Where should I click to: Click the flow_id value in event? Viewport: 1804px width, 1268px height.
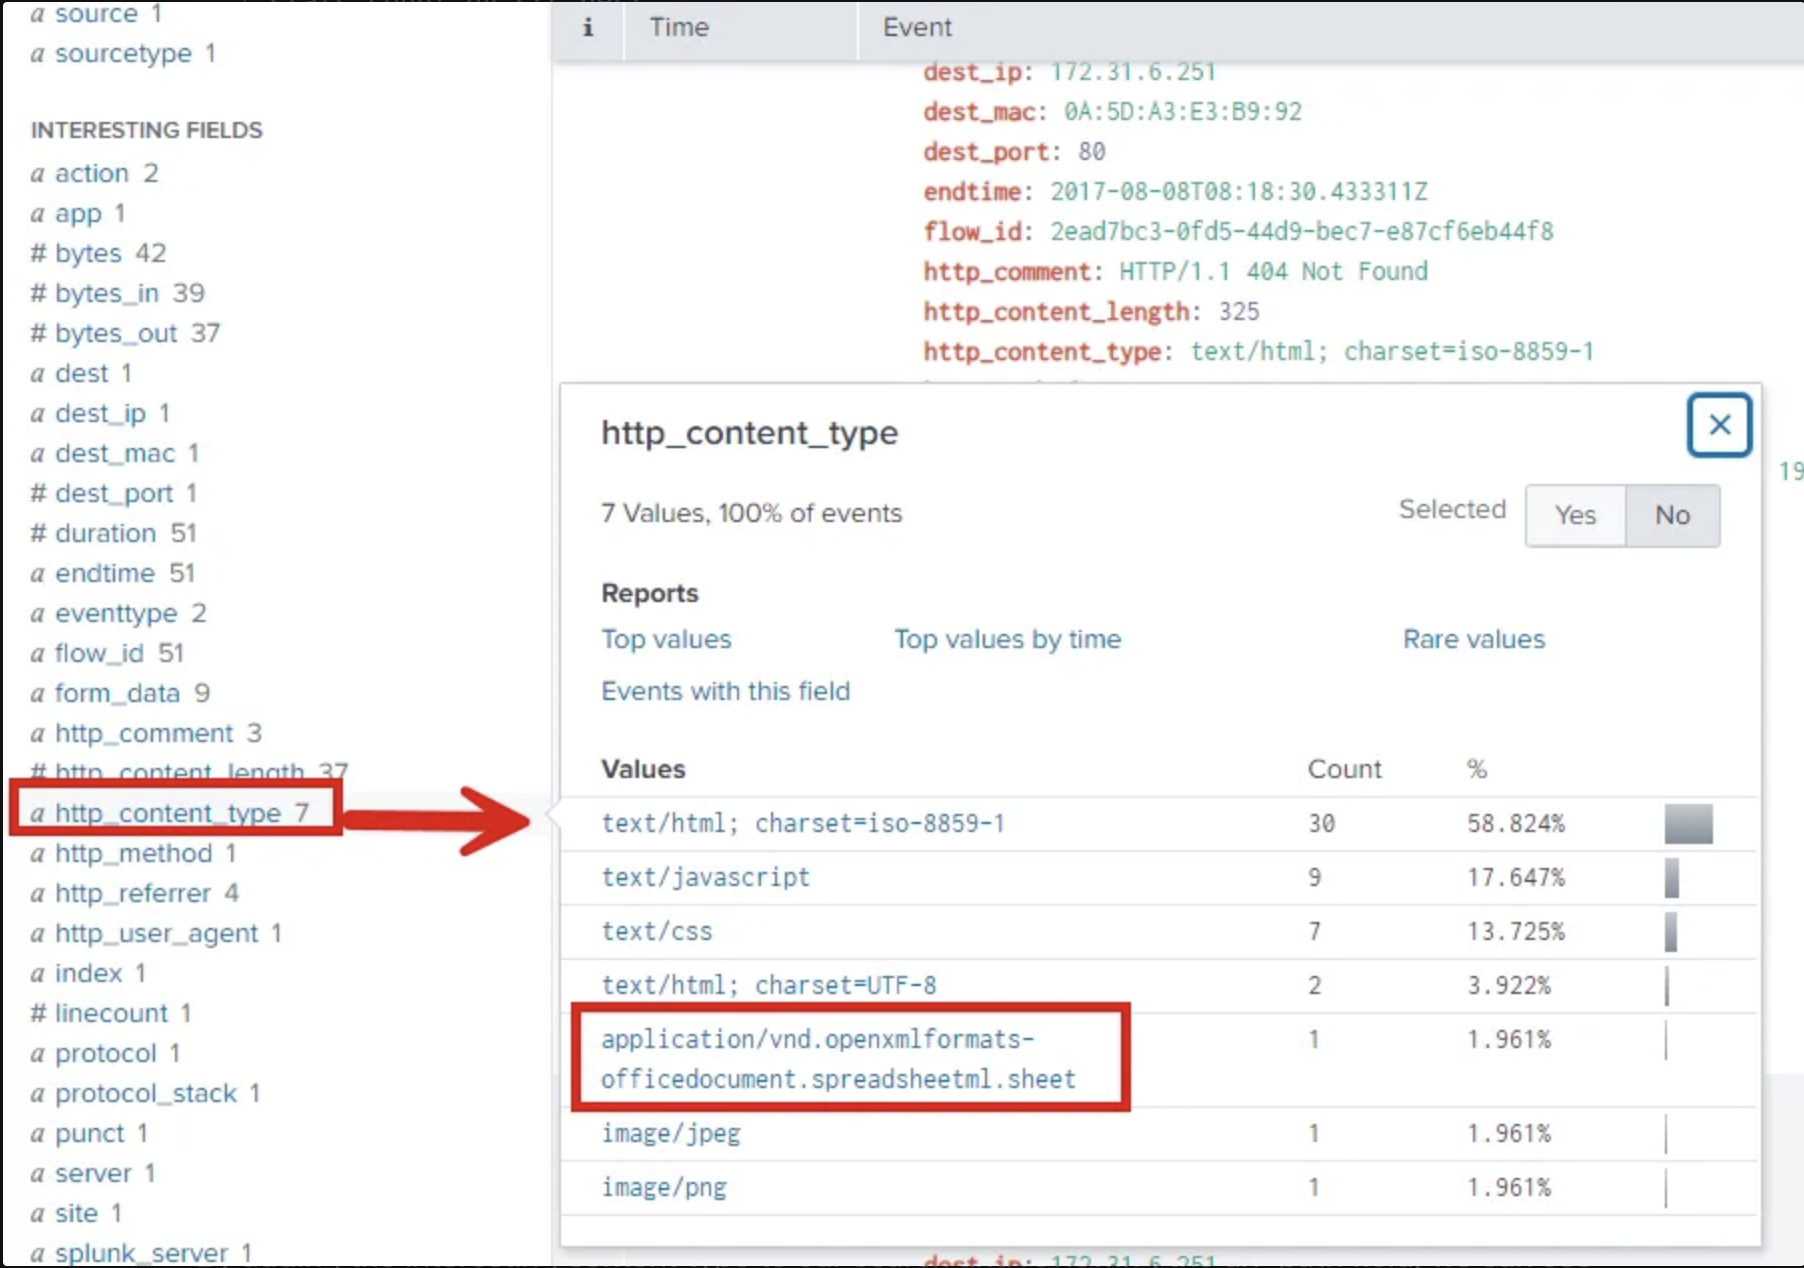1301,231
